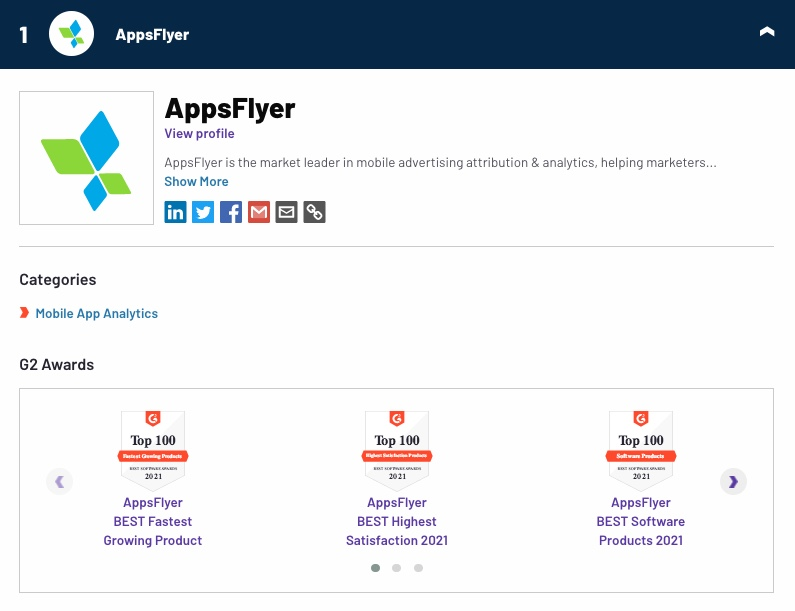Click the red arrow beside Mobile App Analytics
Image resolution: width=795 pixels, height=611 pixels.
(x=24, y=312)
